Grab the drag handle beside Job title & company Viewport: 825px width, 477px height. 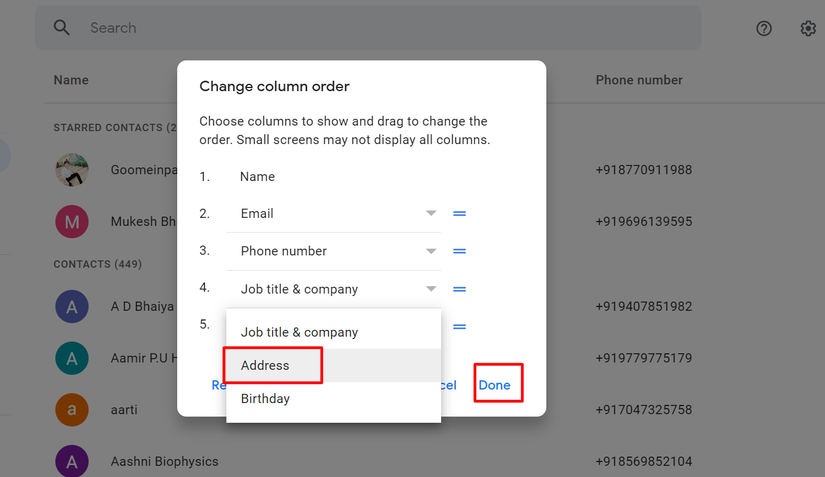click(x=459, y=289)
